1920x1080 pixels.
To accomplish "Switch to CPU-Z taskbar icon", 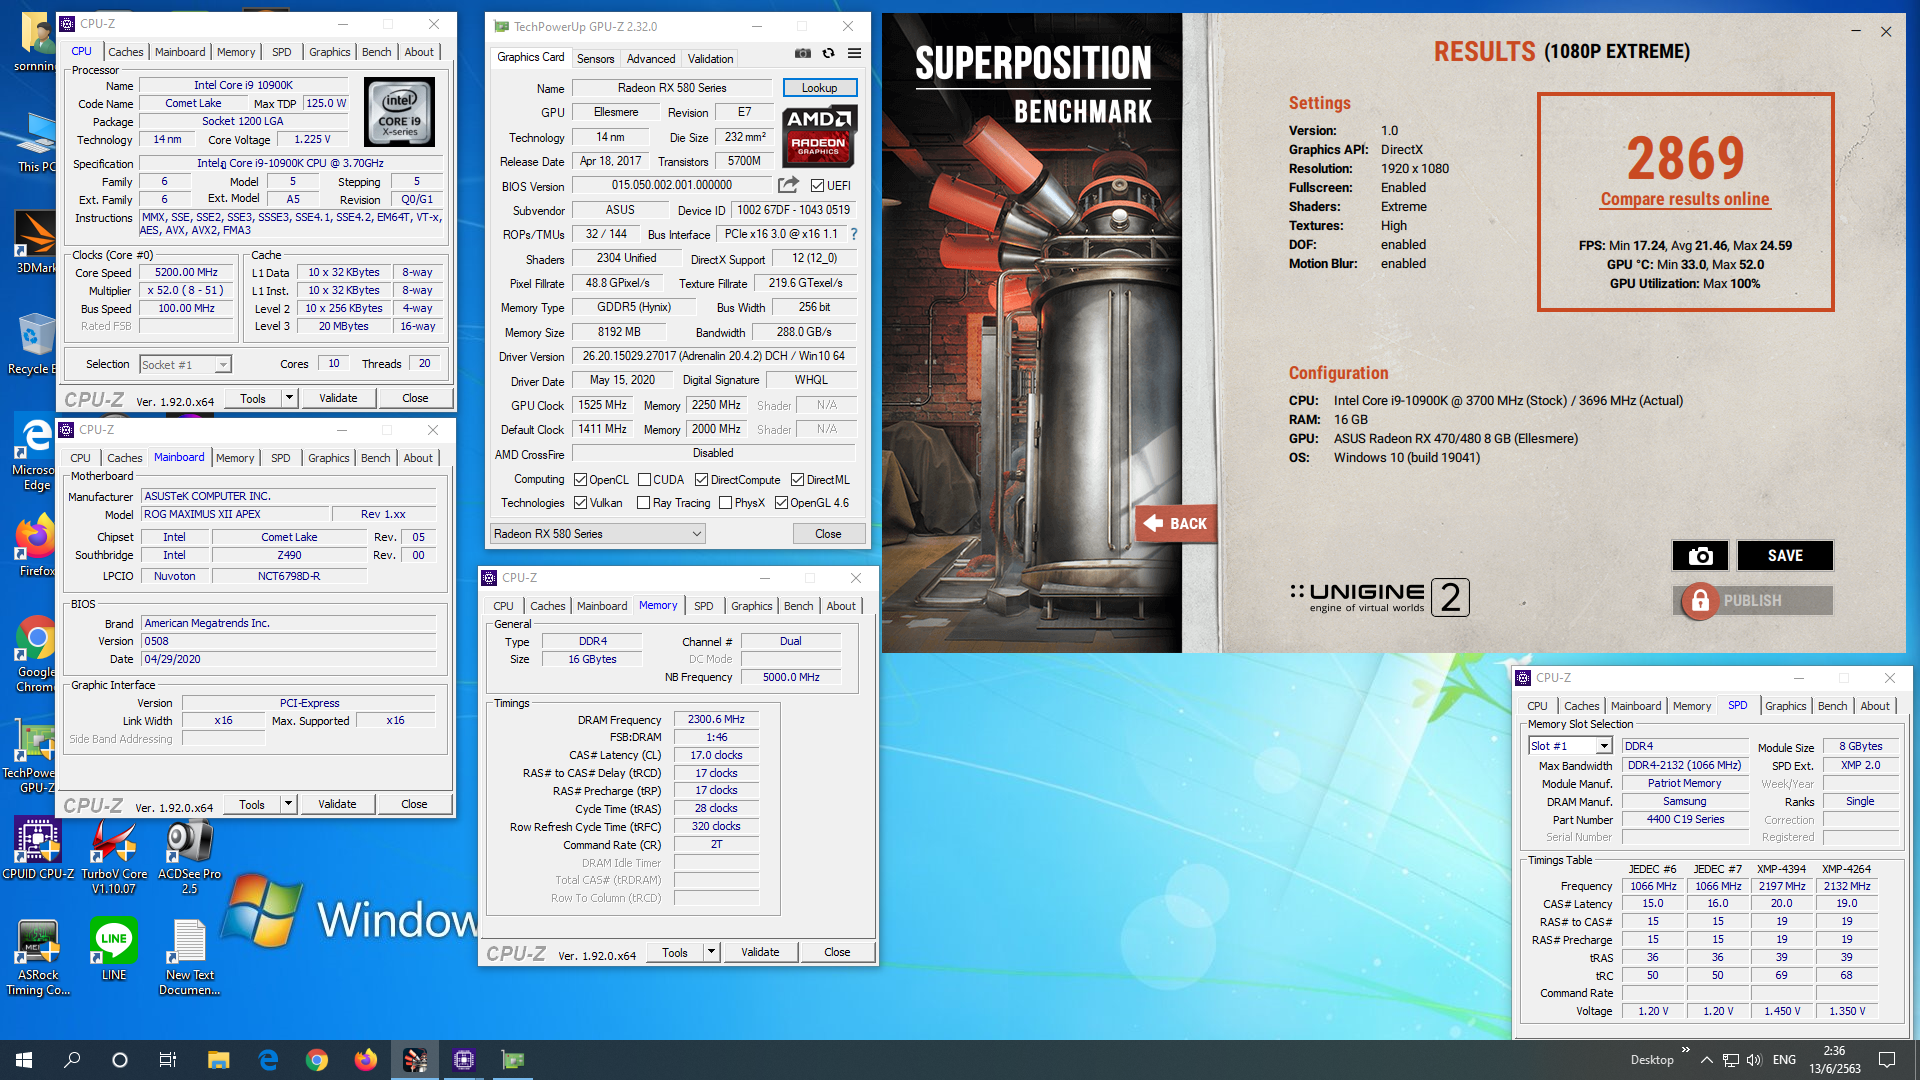I will pos(464,1060).
